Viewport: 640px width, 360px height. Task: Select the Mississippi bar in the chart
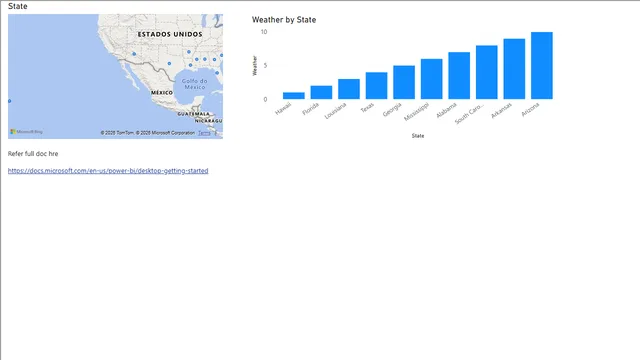point(431,79)
